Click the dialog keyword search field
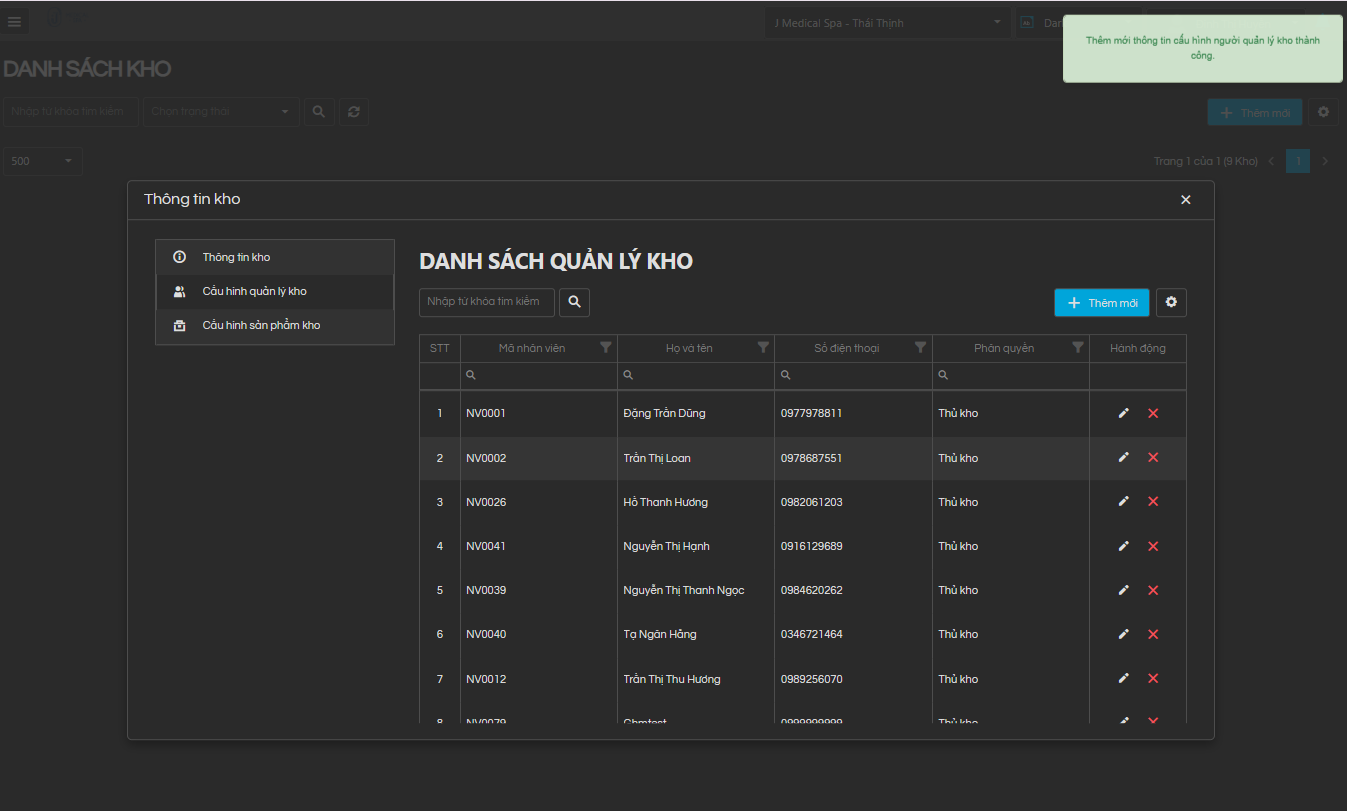The height and width of the screenshot is (811, 1347). coord(486,302)
